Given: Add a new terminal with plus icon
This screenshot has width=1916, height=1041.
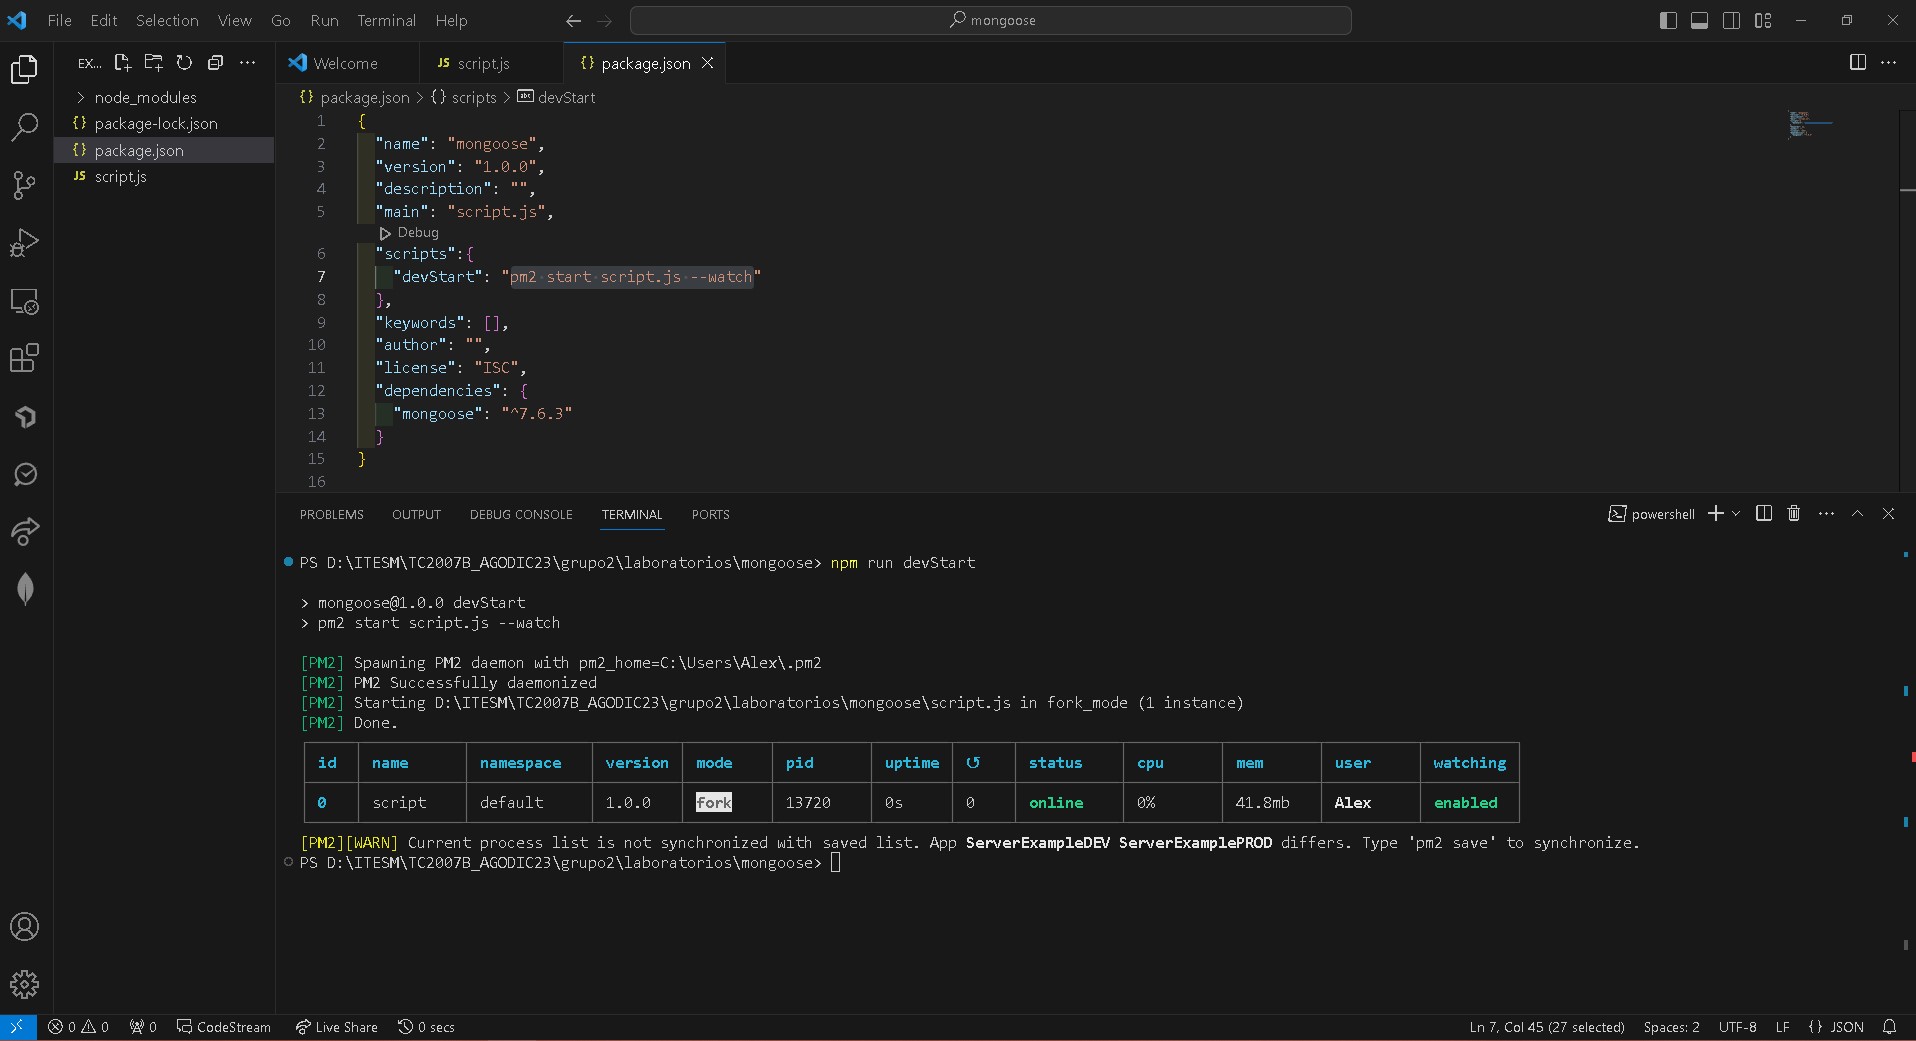Looking at the screenshot, I should [x=1716, y=513].
